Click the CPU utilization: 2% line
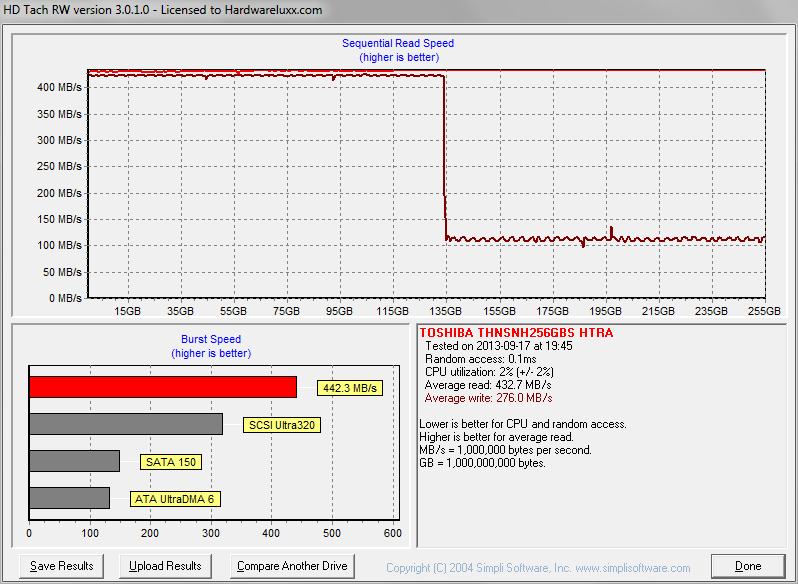Image resolution: width=798 pixels, height=584 pixels. [x=489, y=372]
